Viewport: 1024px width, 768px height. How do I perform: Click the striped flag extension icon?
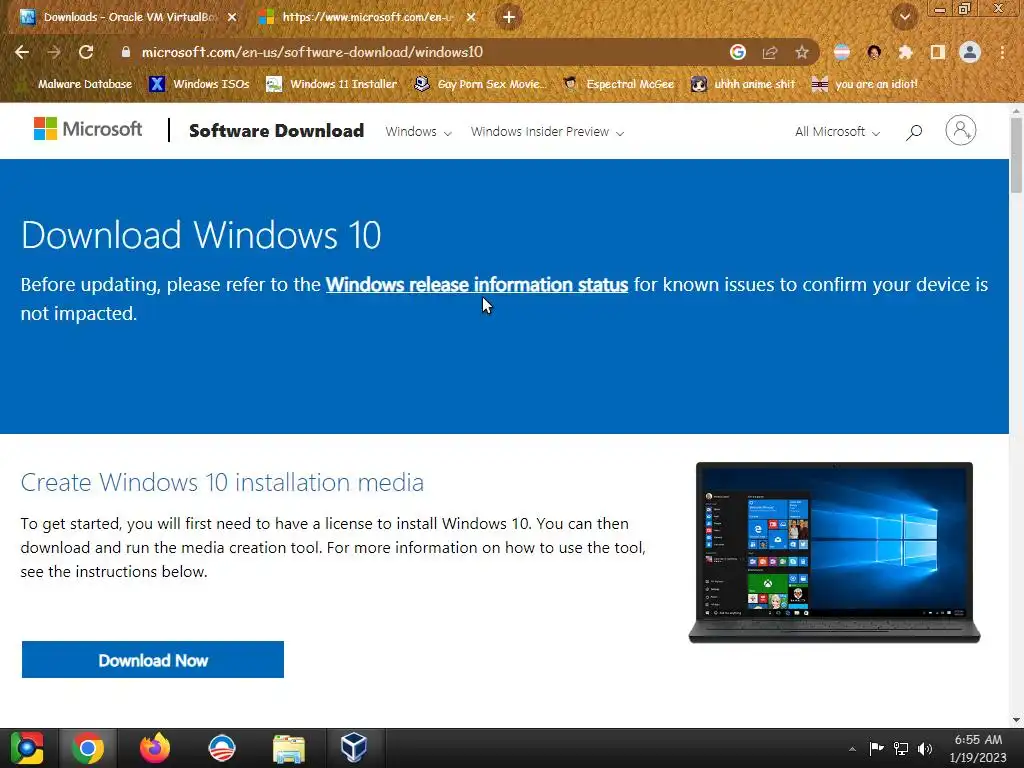coord(842,52)
